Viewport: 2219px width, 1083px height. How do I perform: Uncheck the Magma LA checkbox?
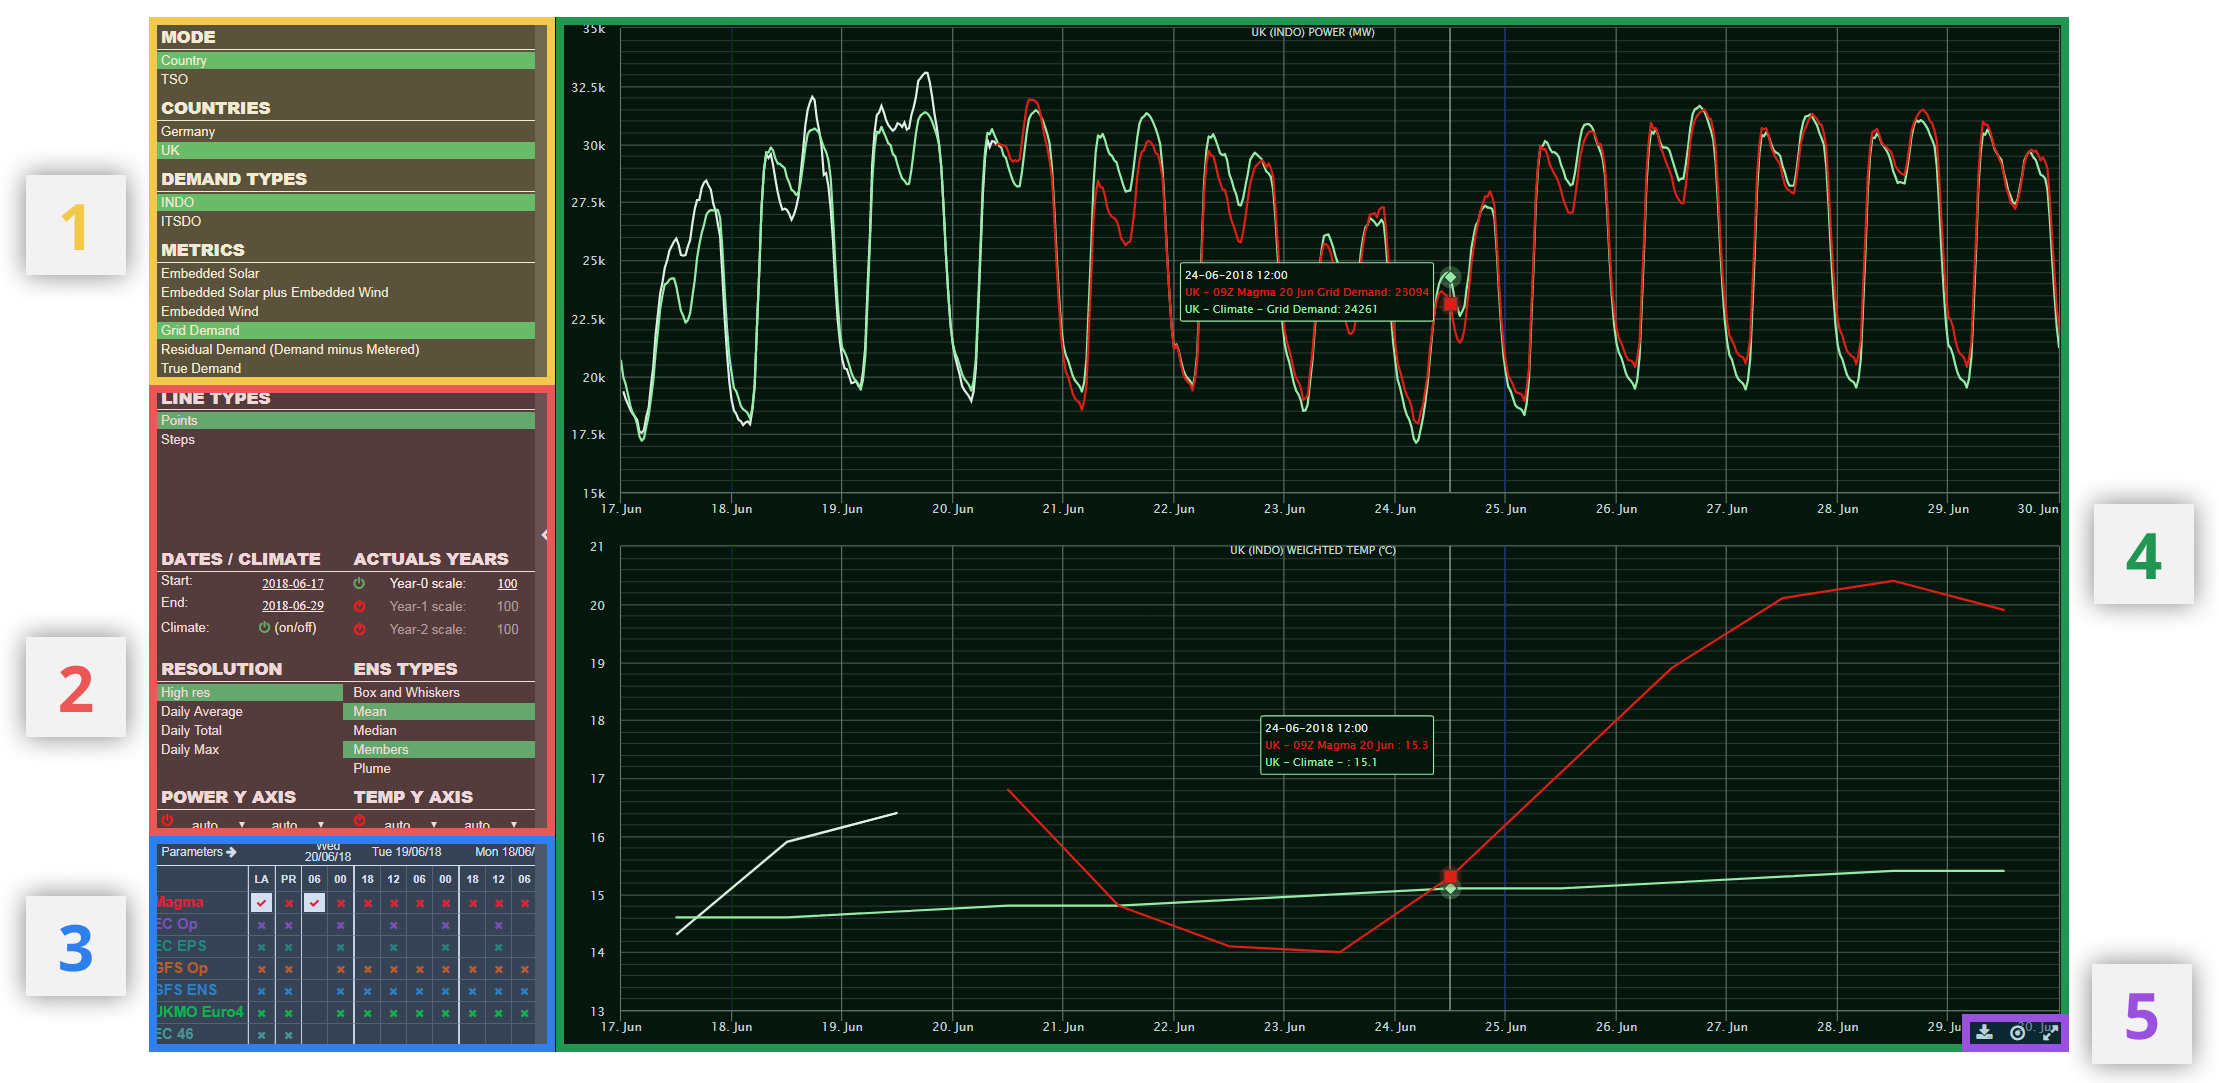pos(261,903)
